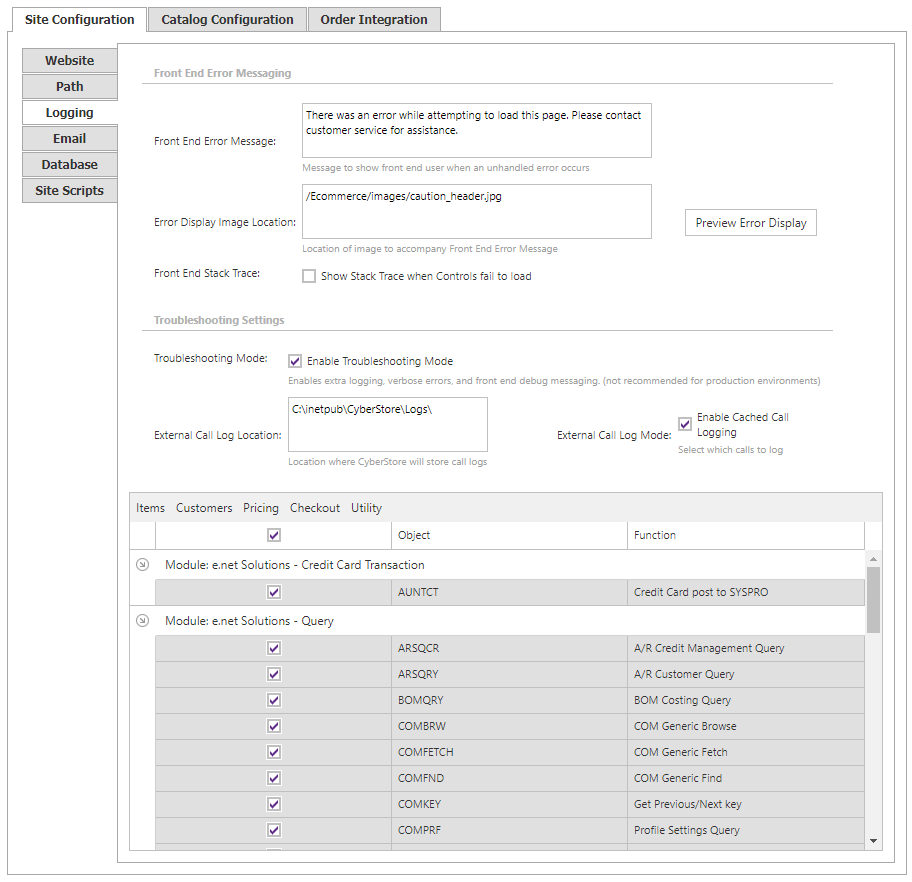Click the Error Display Image Location field
912x882 pixels.
pyautogui.click(x=476, y=211)
